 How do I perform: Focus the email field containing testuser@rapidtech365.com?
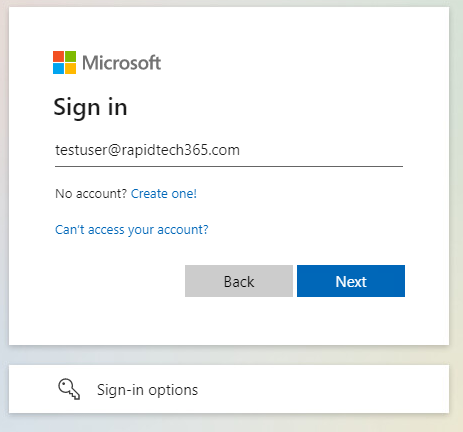pyautogui.click(x=229, y=150)
